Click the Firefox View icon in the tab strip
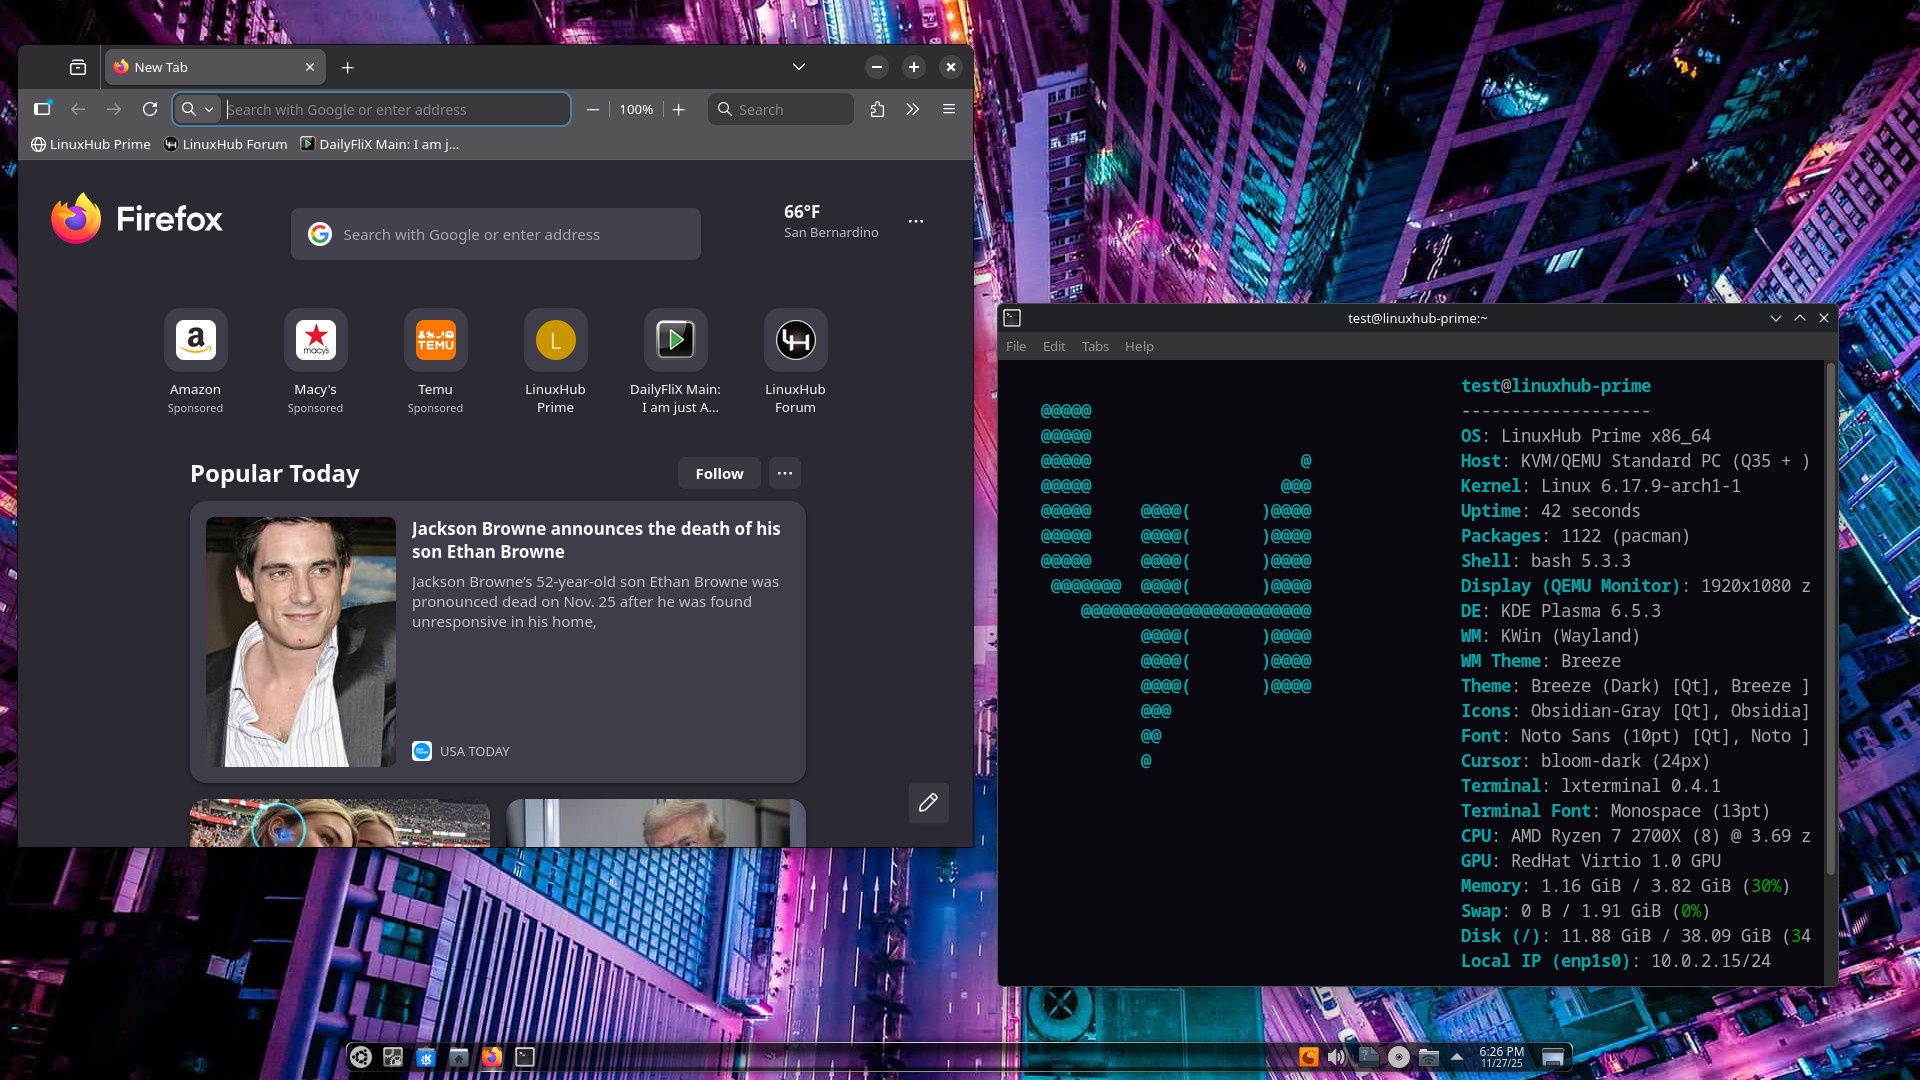This screenshot has height=1080, width=1920. (x=78, y=67)
